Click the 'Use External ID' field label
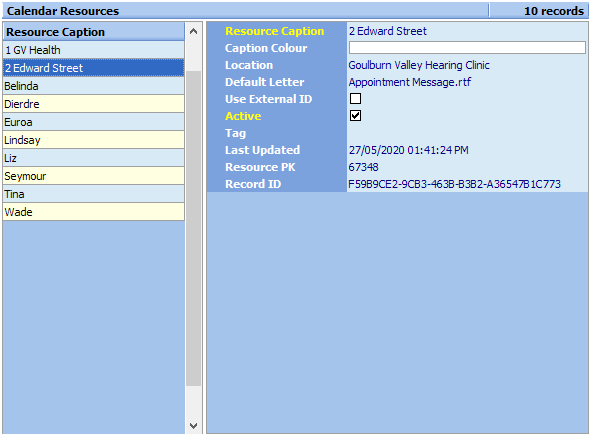 click(x=268, y=99)
